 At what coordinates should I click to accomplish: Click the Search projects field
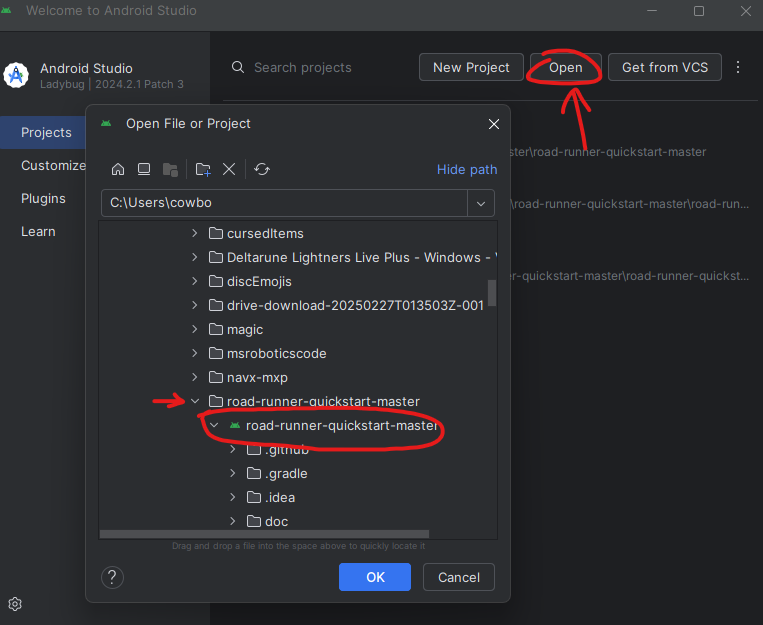pyautogui.click(x=303, y=68)
